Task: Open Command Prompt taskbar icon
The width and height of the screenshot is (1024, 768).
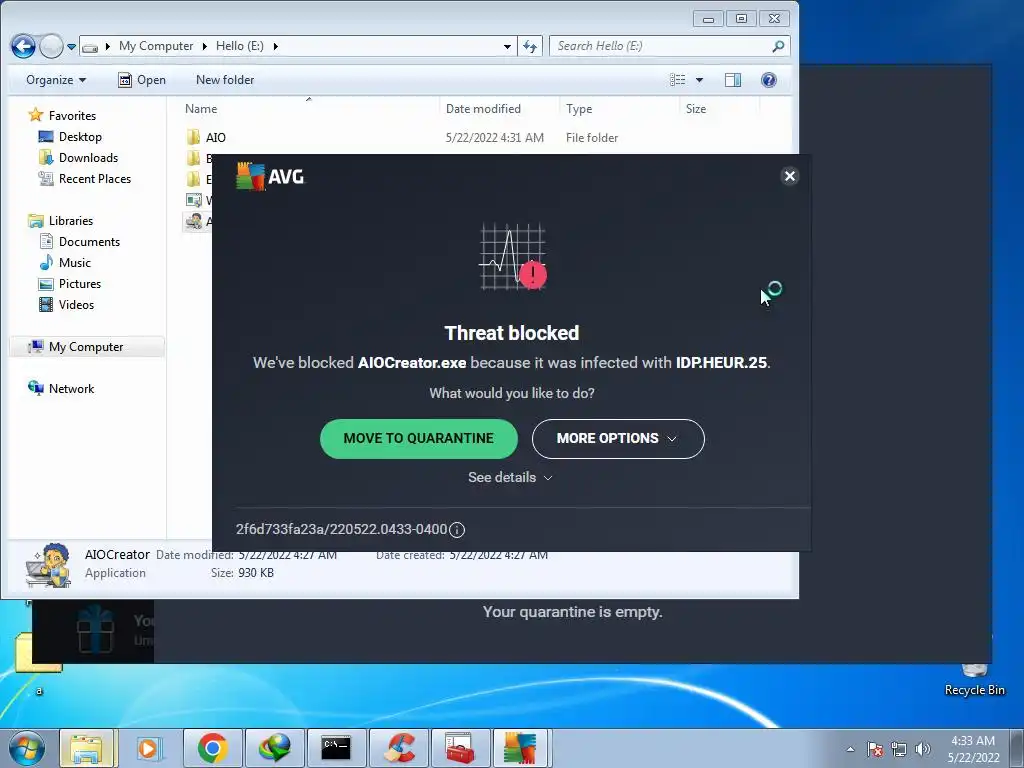Action: (x=336, y=748)
